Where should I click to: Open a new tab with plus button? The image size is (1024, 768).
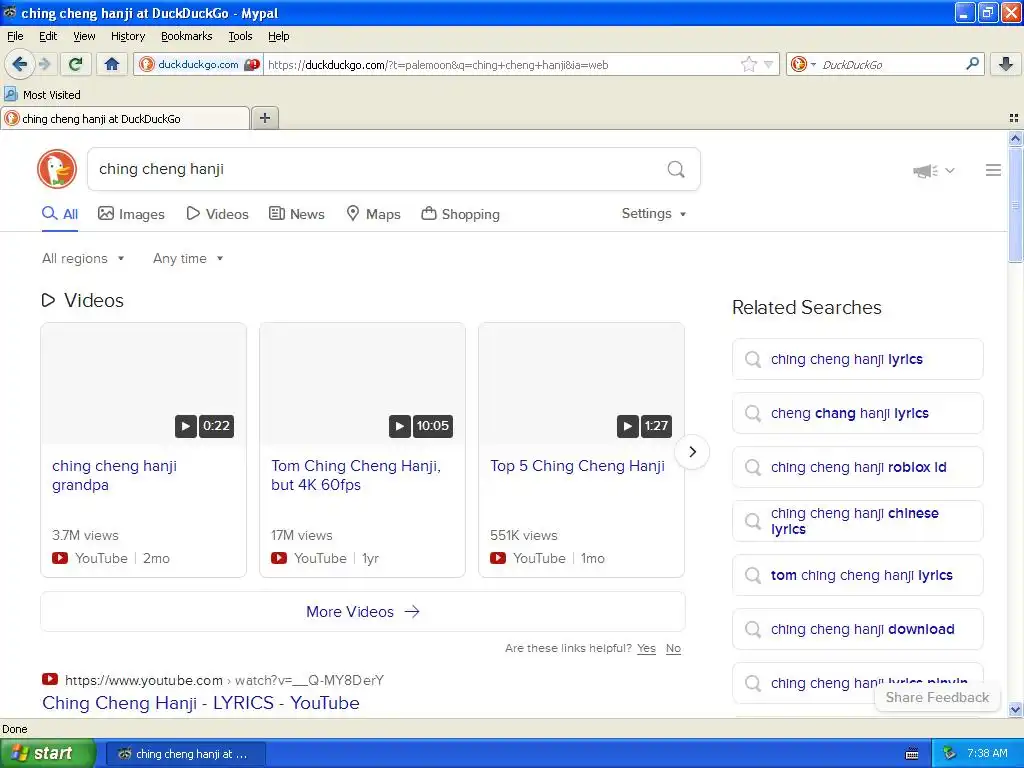(x=265, y=118)
